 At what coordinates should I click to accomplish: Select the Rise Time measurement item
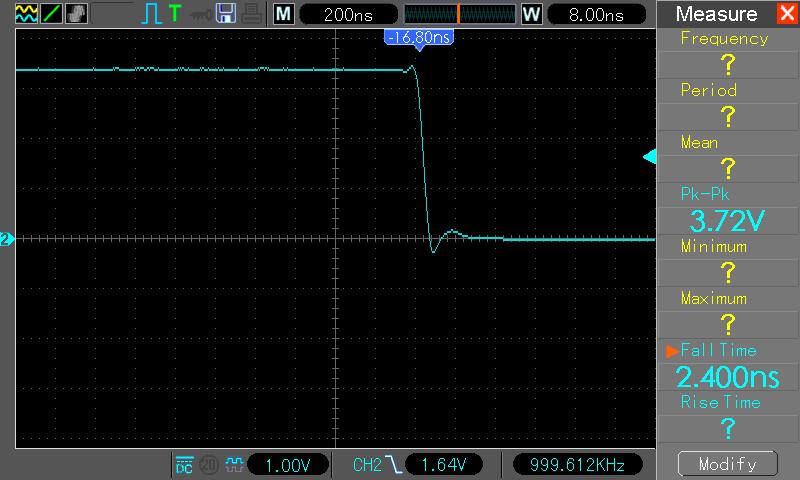[720, 402]
